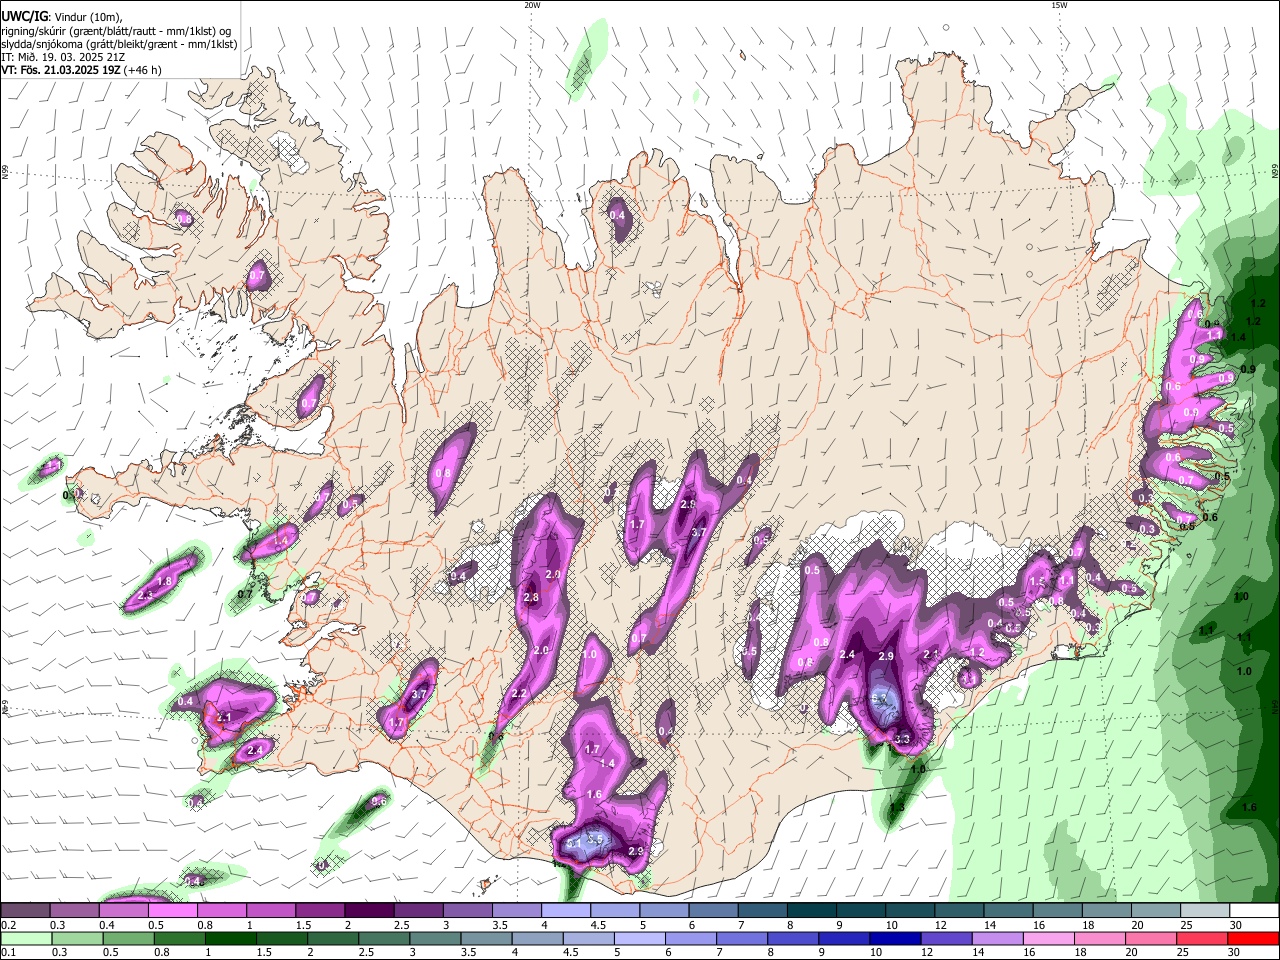Image resolution: width=1280 pixels, height=960 pixels.
Task: Select the snow legend swatch between 25 and 30
Action: pyautogui.click(x=1205, y=910)
